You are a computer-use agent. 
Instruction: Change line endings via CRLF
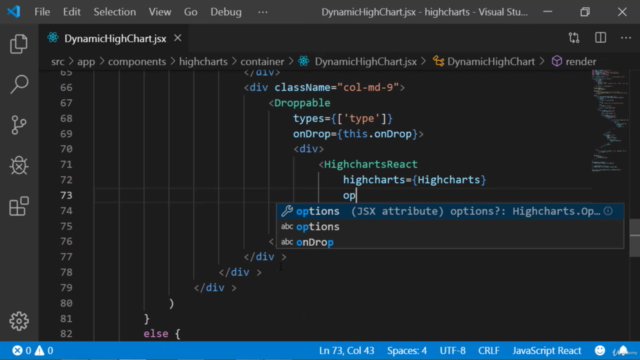click(489, 351)
